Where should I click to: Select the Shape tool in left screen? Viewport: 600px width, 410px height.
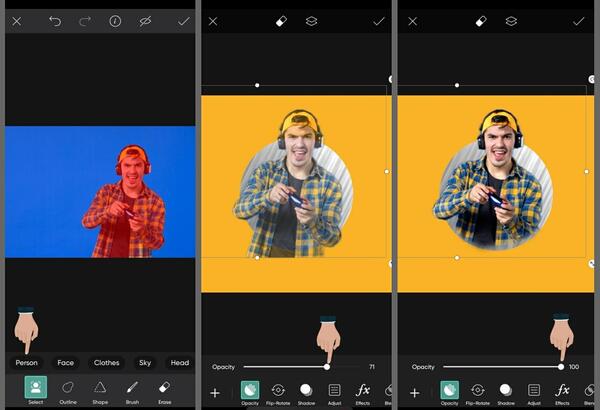[x=100, y=392]
